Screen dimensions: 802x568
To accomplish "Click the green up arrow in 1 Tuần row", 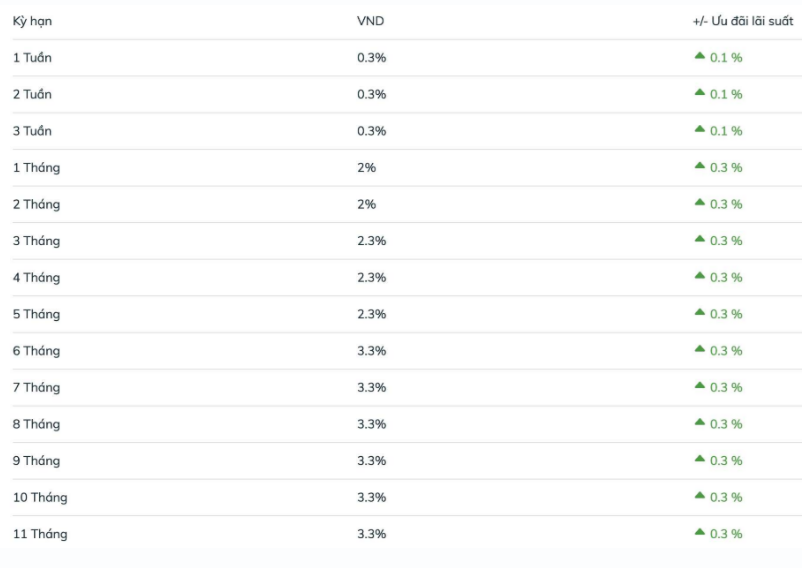I will coord(700,57).
